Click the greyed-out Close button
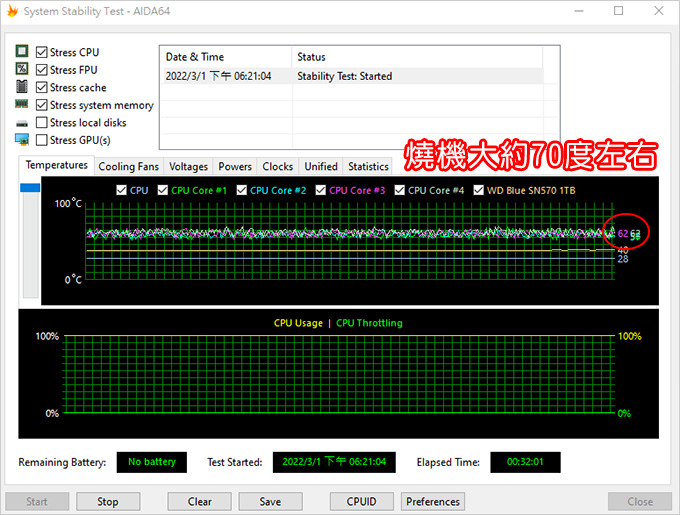 click(640, 502)
